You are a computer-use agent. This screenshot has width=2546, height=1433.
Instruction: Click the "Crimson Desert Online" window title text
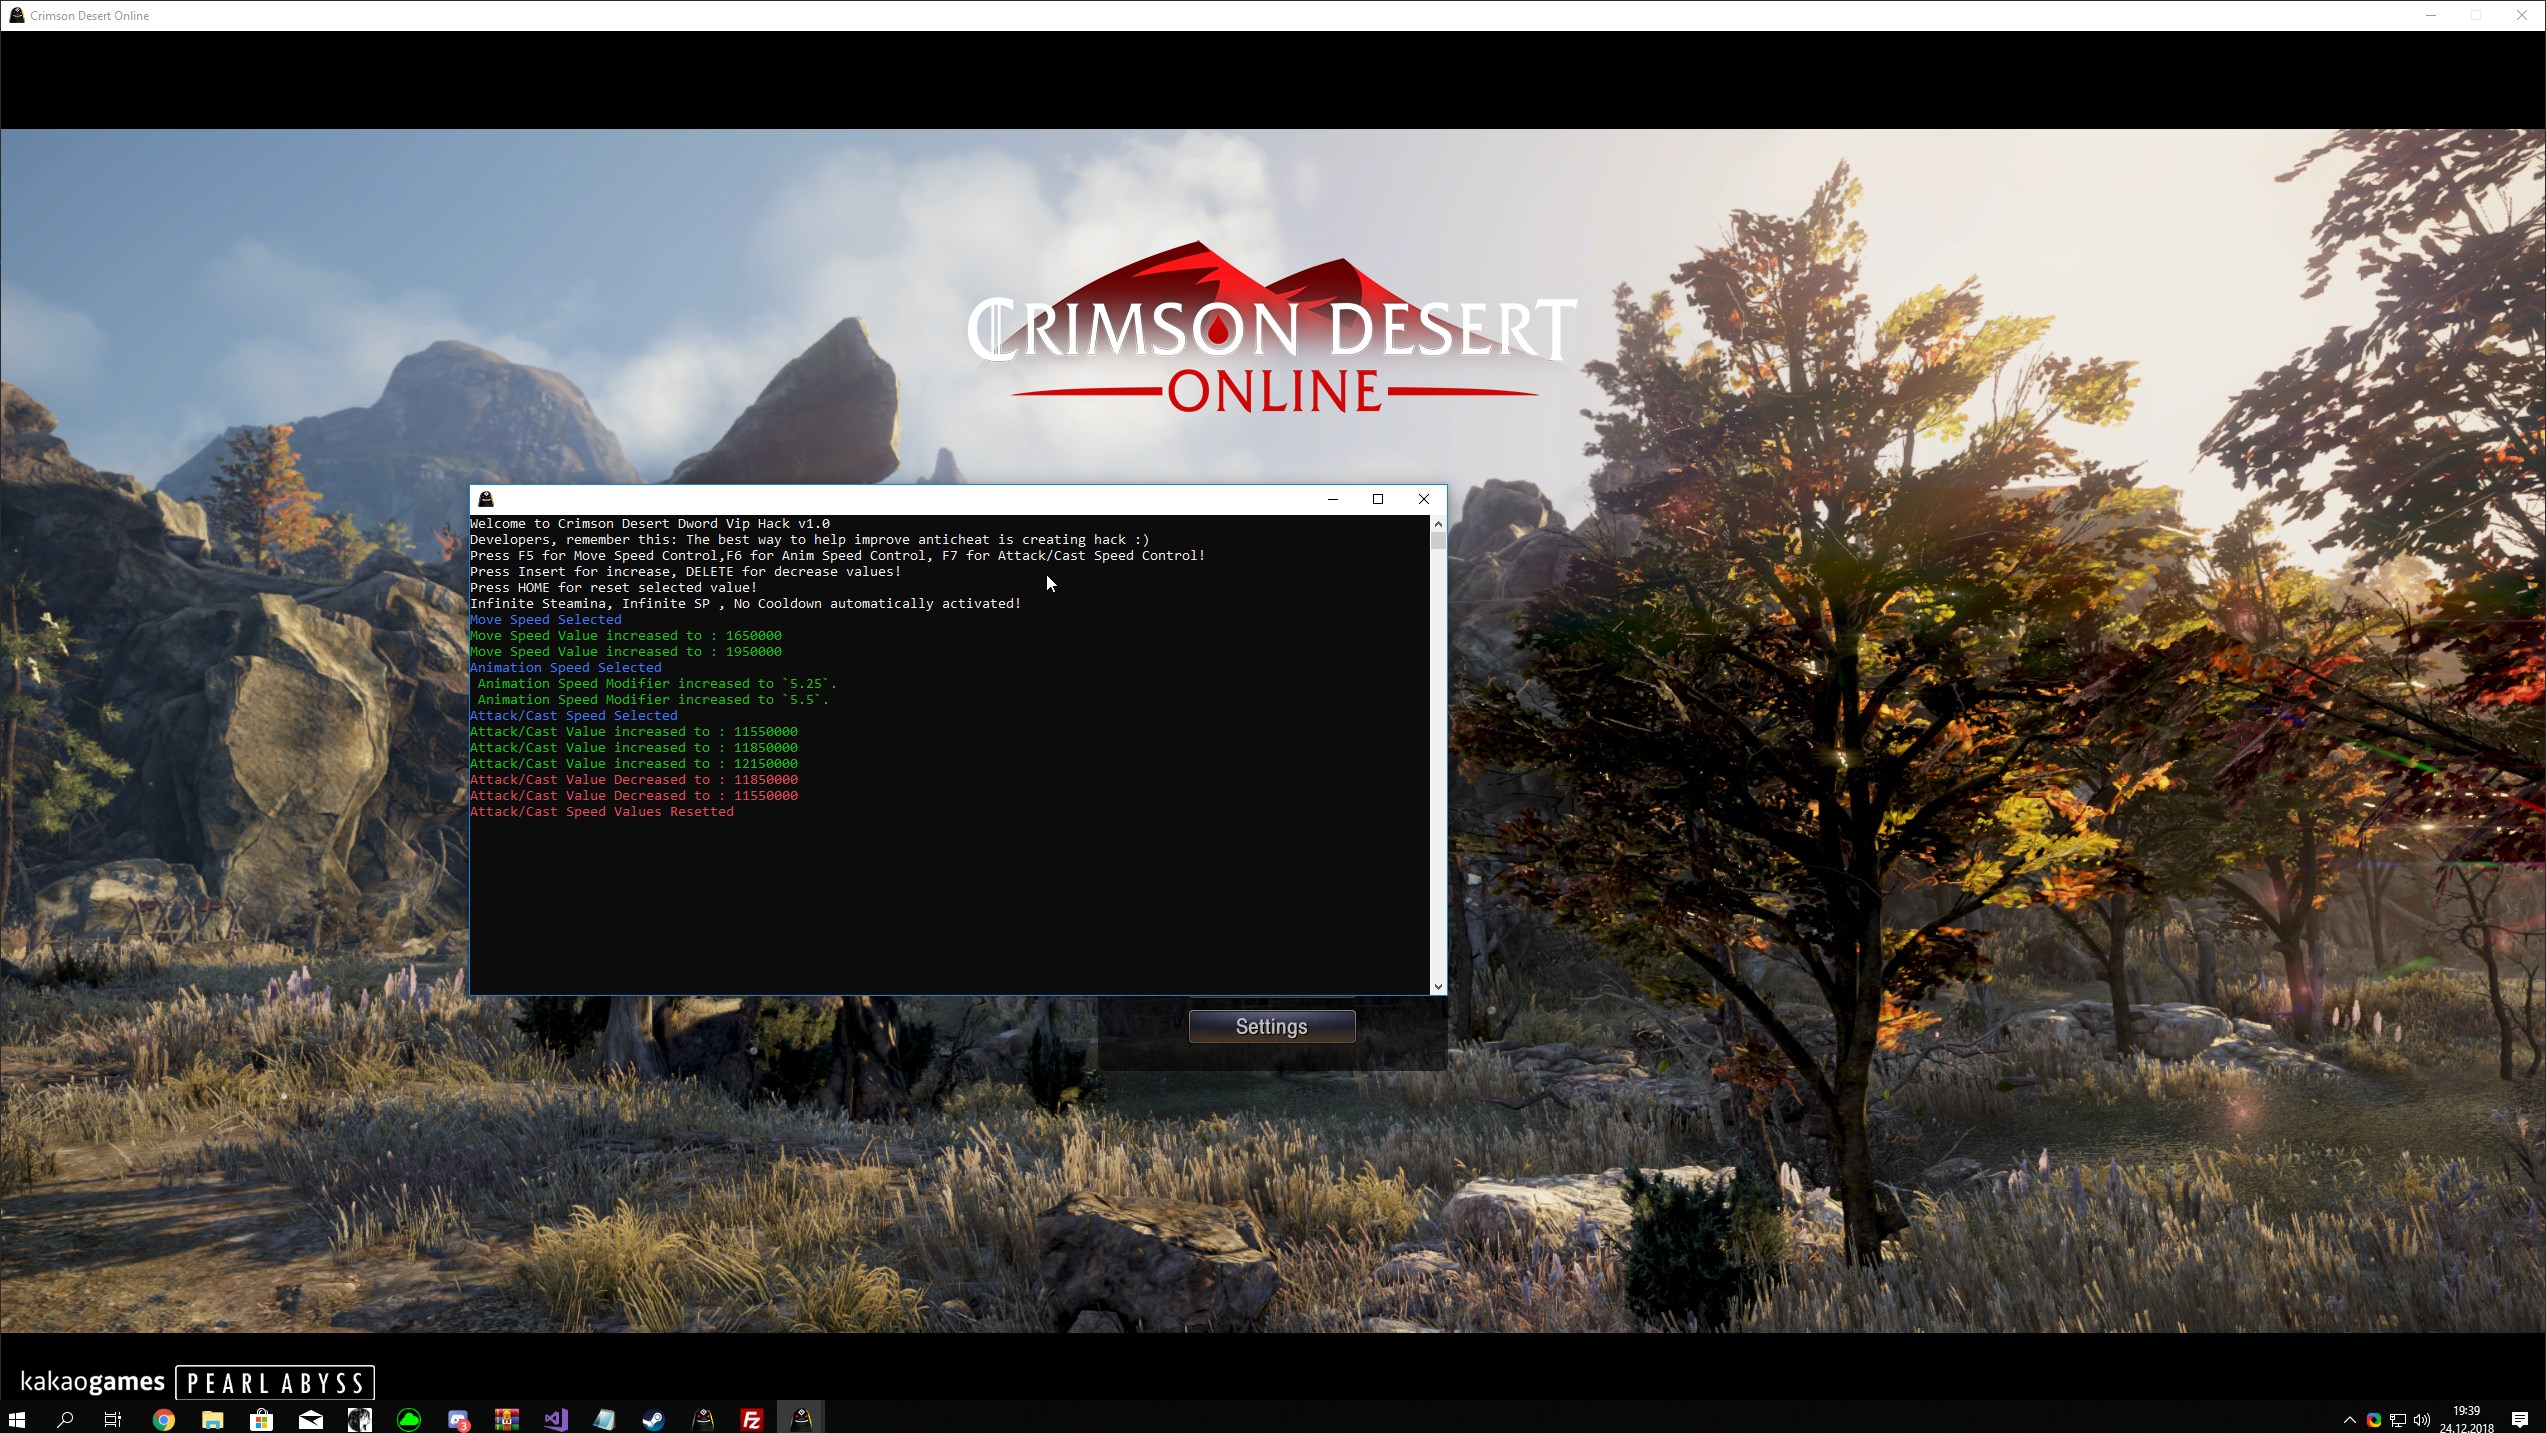(90, 16)
